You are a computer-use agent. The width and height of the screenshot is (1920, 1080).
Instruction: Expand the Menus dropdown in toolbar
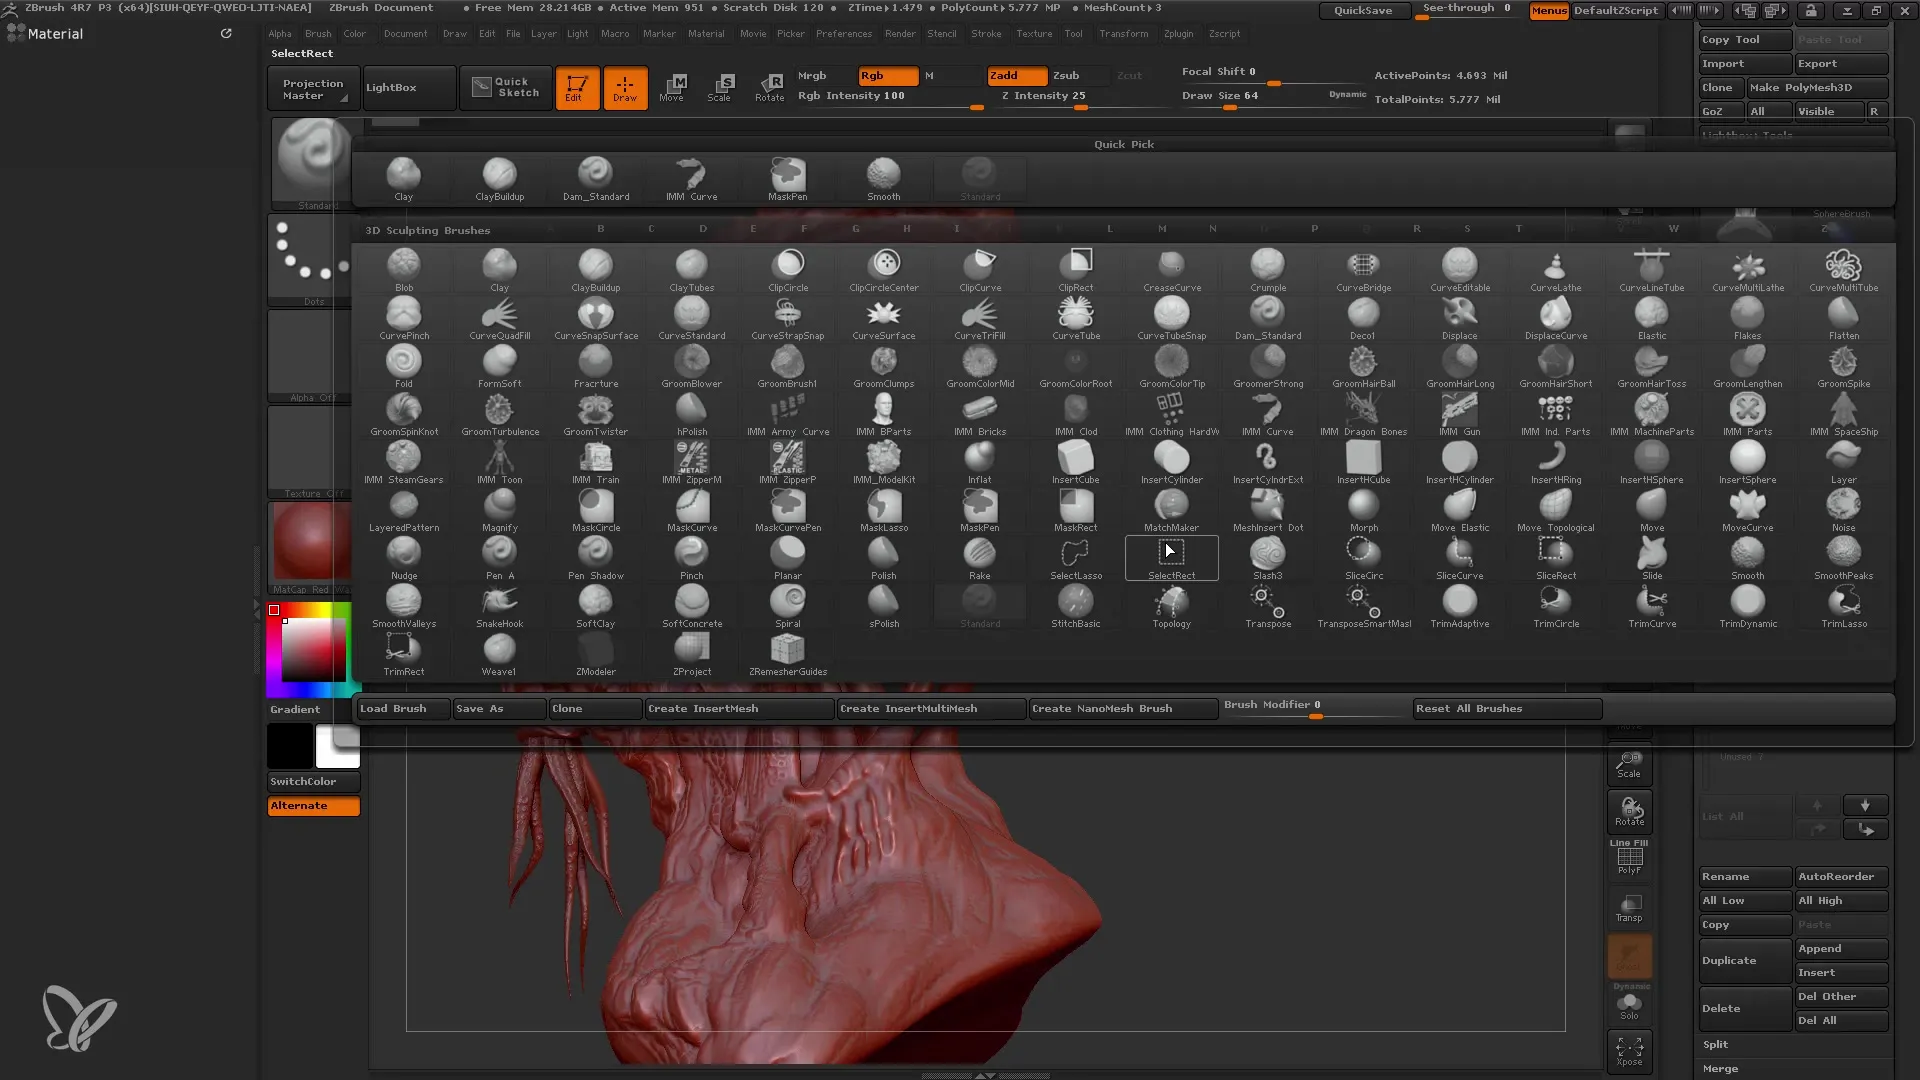coord(1547,11)
